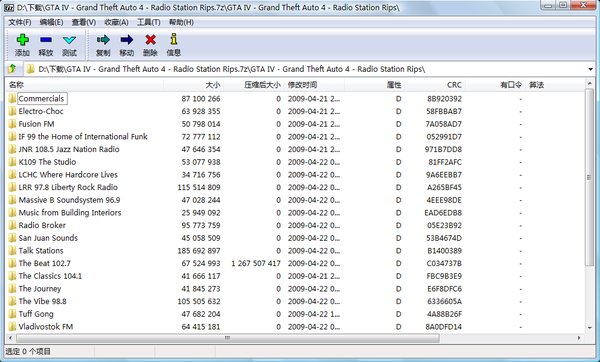600x362 pixels.
Task: Click the horizontal scrollbar right arrow
Action: tap(579, 338)
